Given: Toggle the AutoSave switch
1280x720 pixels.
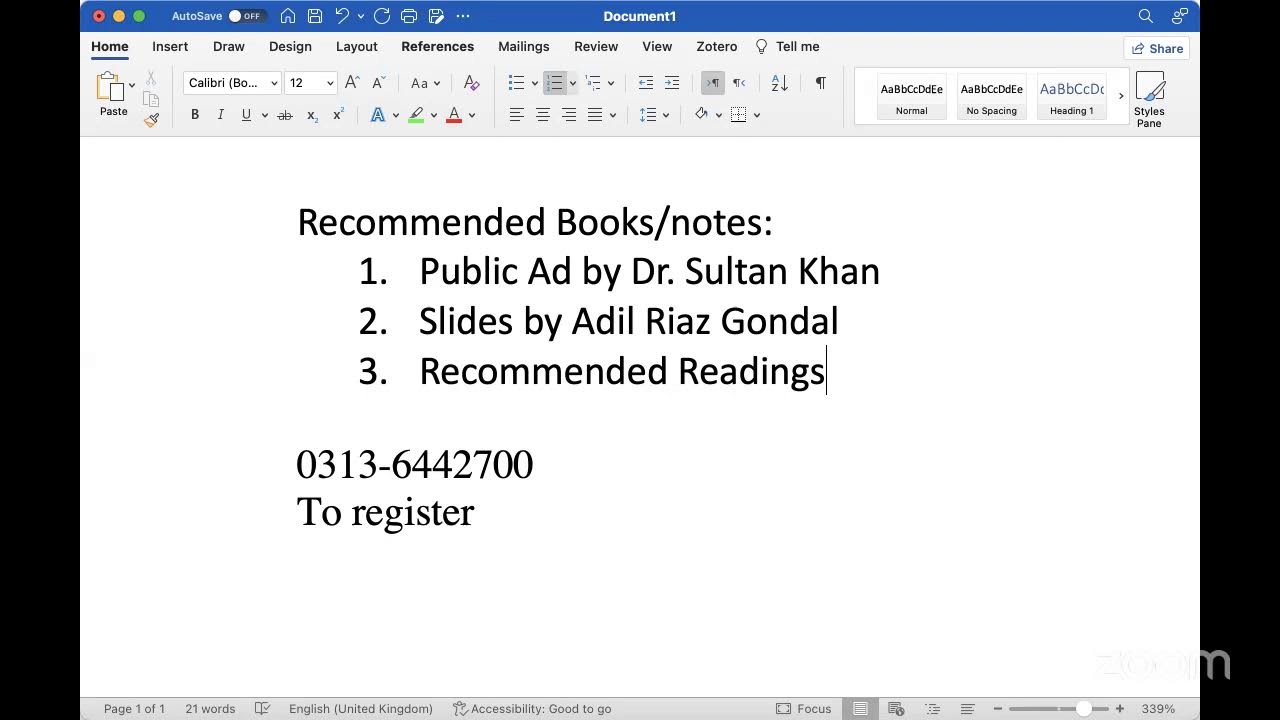Looking at the screenshot, I should [245, 16].
